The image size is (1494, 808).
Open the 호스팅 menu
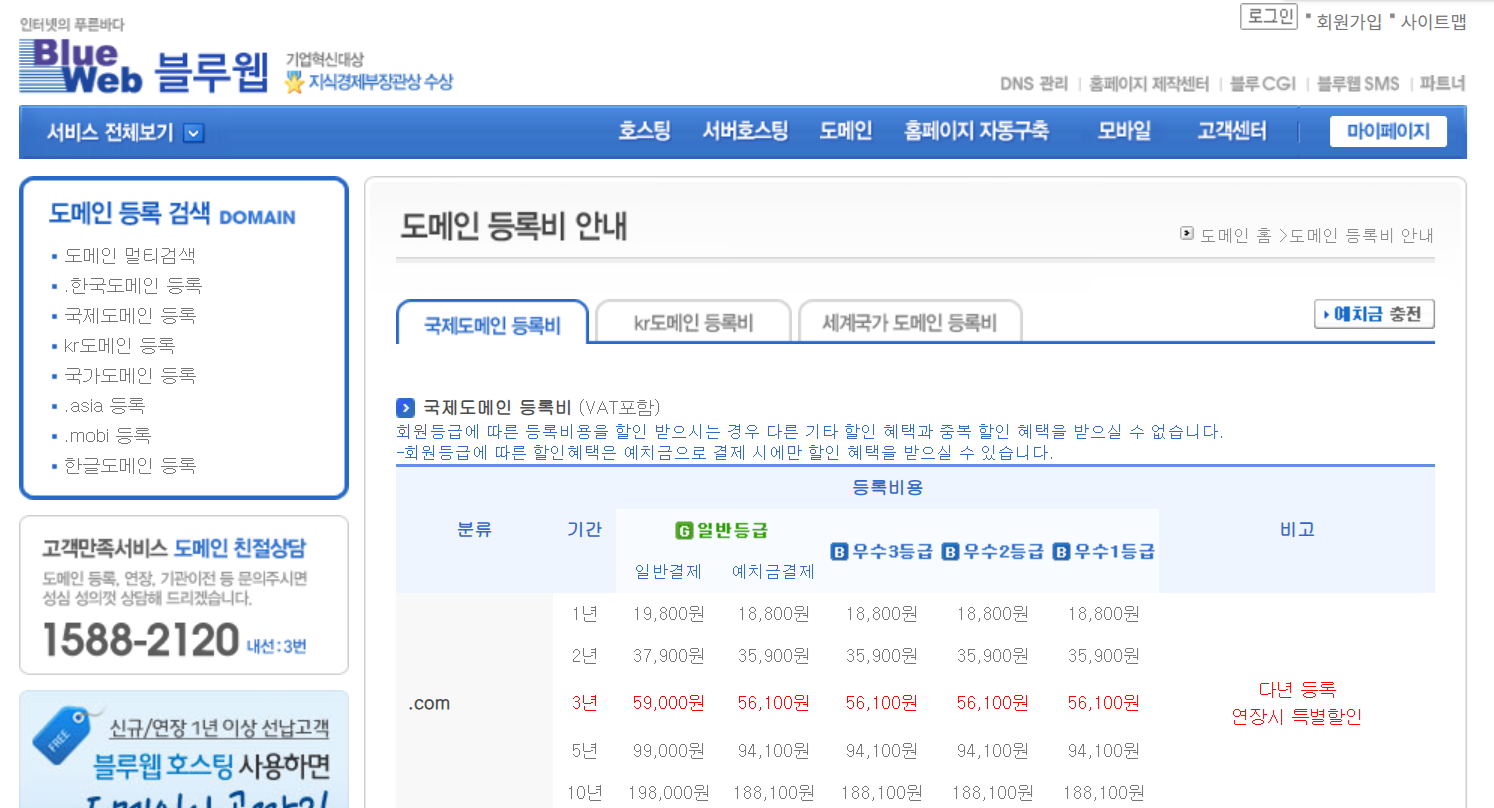[645, 130]
